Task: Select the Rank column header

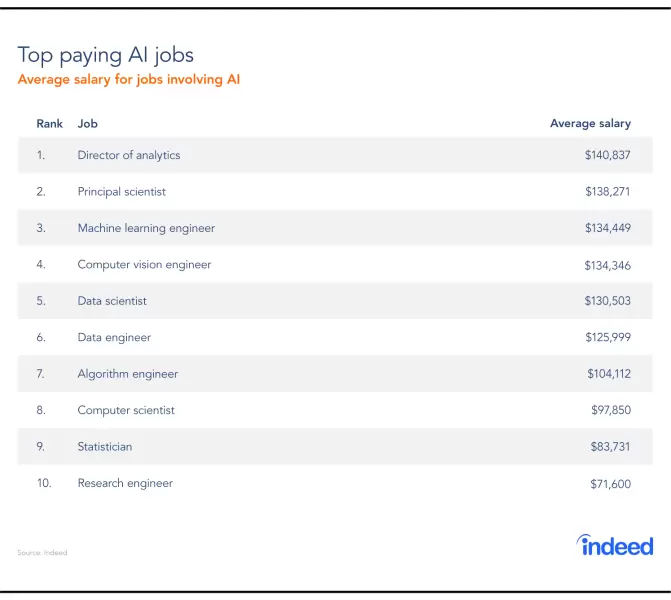Action: 50,124
